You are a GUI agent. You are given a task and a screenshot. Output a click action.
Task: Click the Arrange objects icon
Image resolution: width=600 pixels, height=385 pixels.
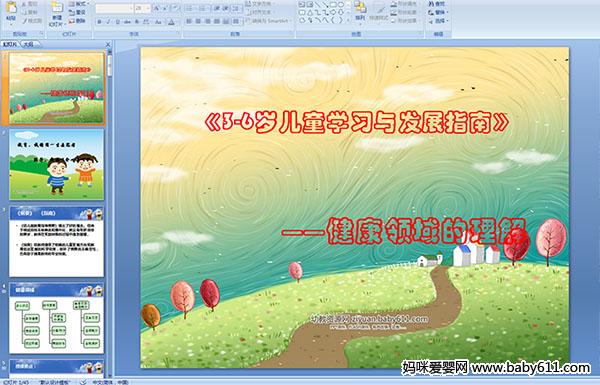point(360,12)
